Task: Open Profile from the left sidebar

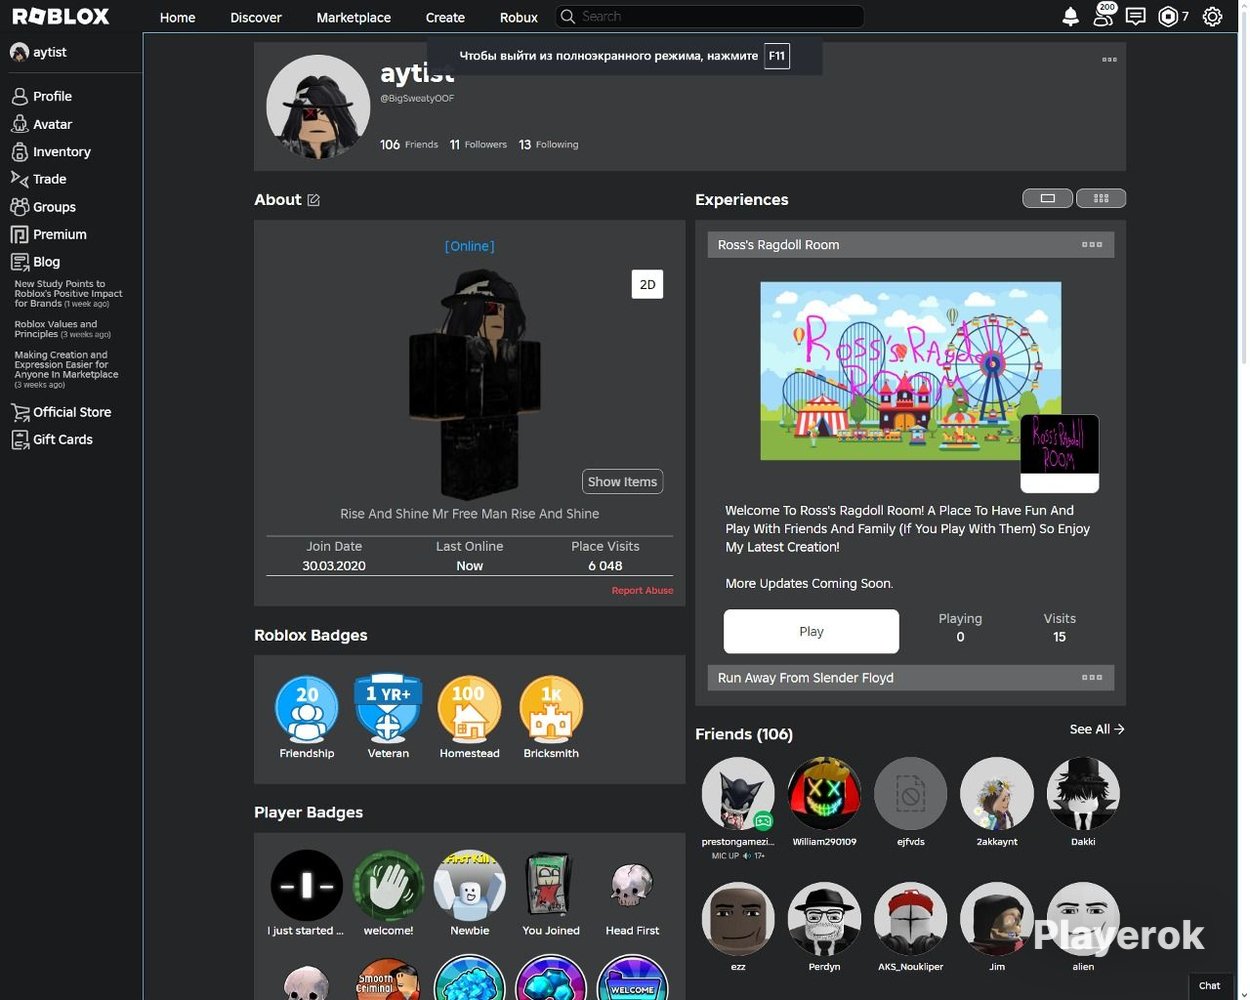Action: tap(41, 97)
